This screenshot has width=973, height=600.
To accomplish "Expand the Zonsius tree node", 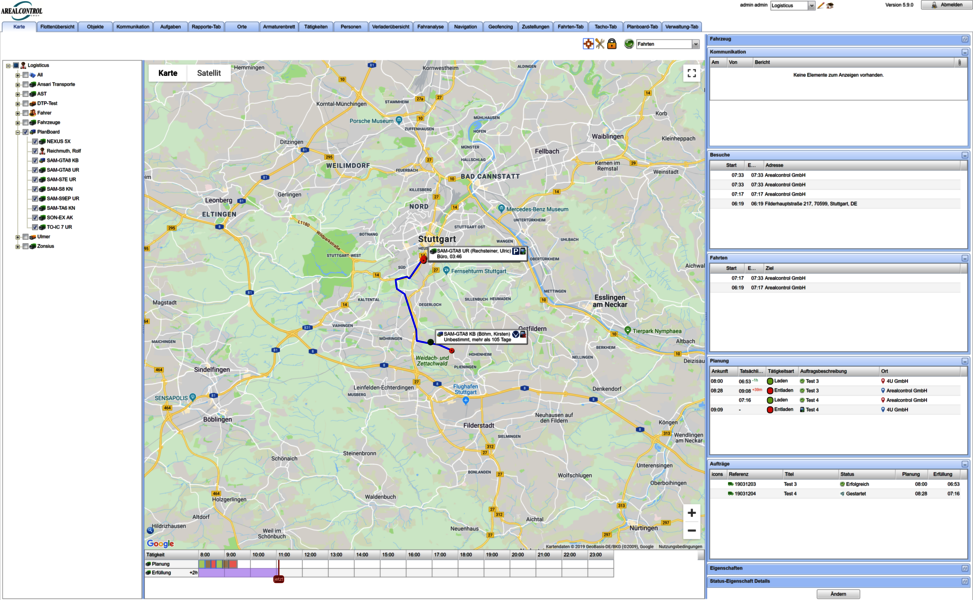I will click(x=18, y=246).
